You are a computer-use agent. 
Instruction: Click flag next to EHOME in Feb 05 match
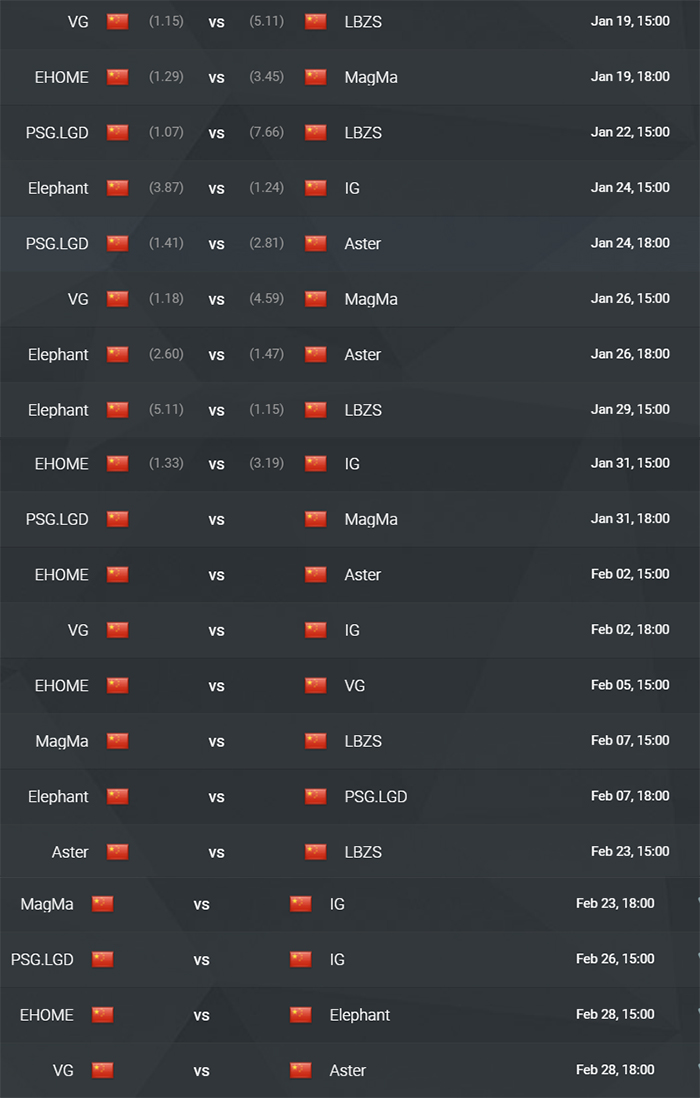118,685
